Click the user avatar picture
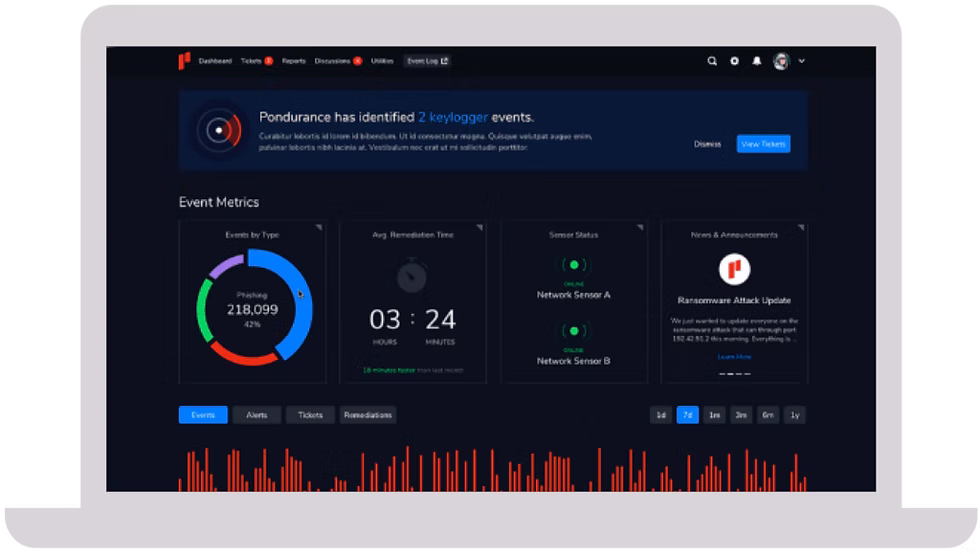The height and width of the screenshot is (554, 980). point(781,61)
